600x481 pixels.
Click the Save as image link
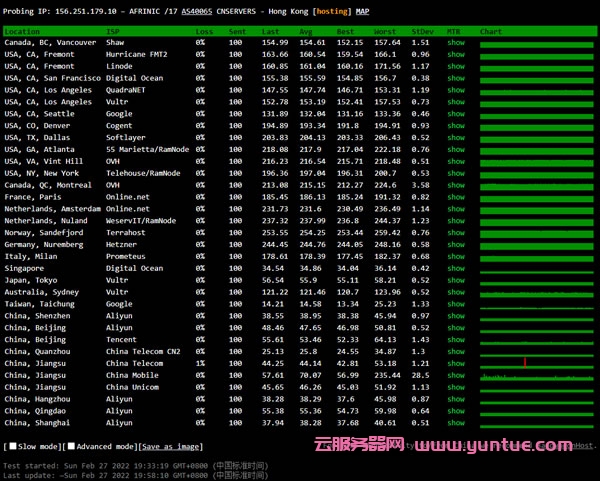[x=170, y=447]
